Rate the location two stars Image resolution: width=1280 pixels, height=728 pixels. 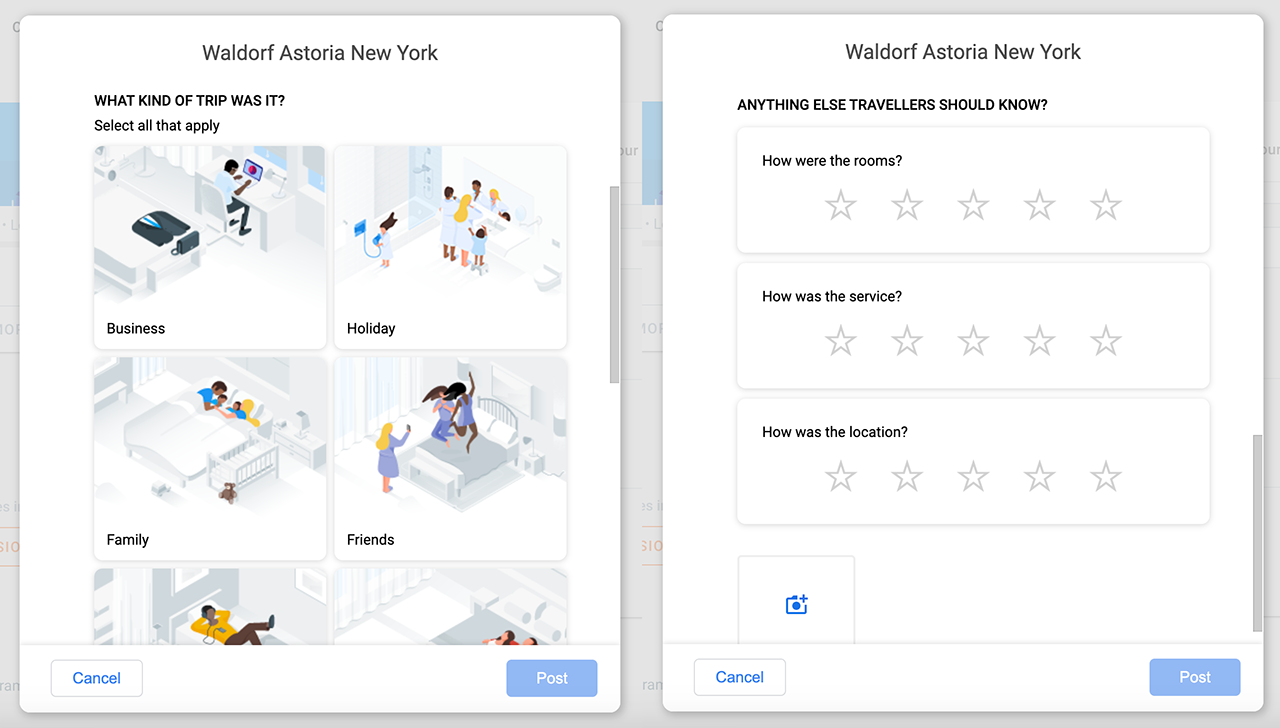[907, 477]
